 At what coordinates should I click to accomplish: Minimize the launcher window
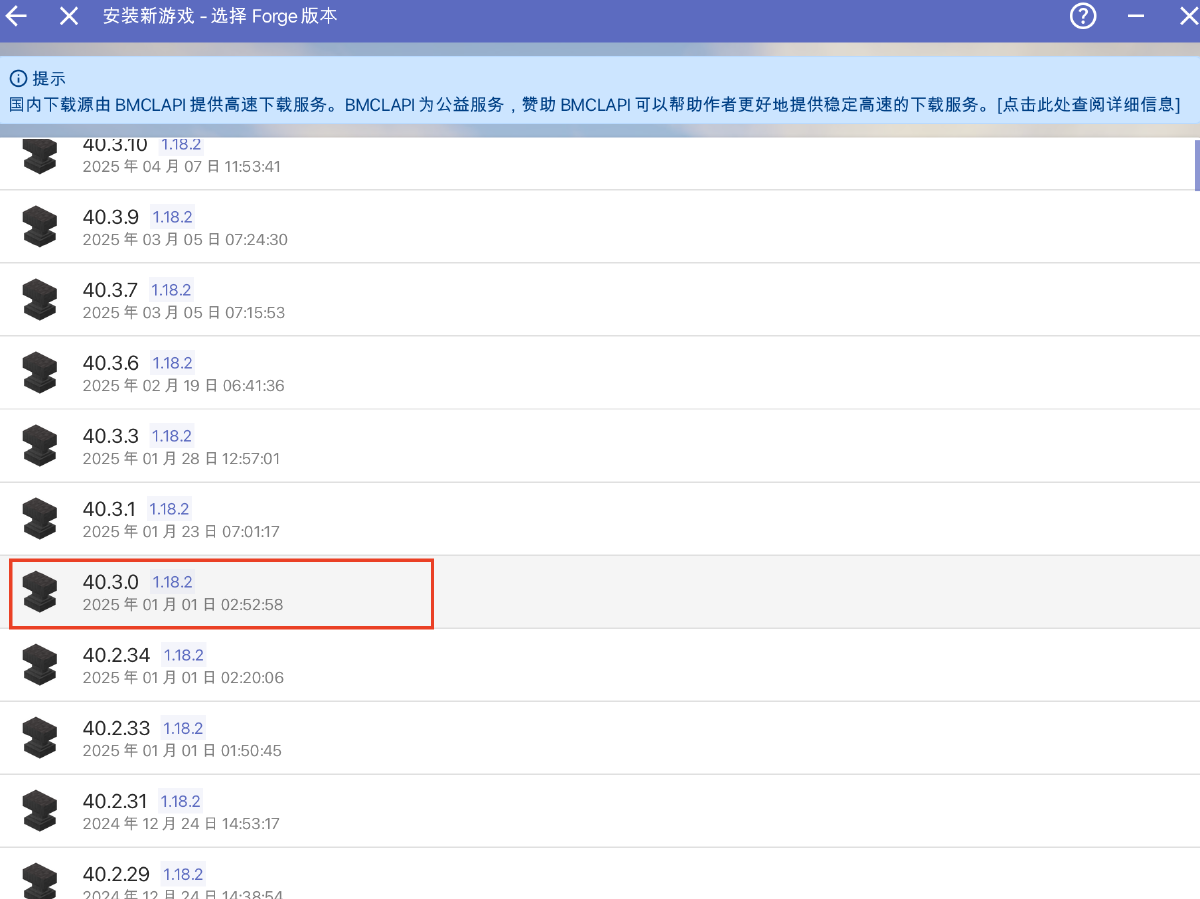(x=1136, y=17)
